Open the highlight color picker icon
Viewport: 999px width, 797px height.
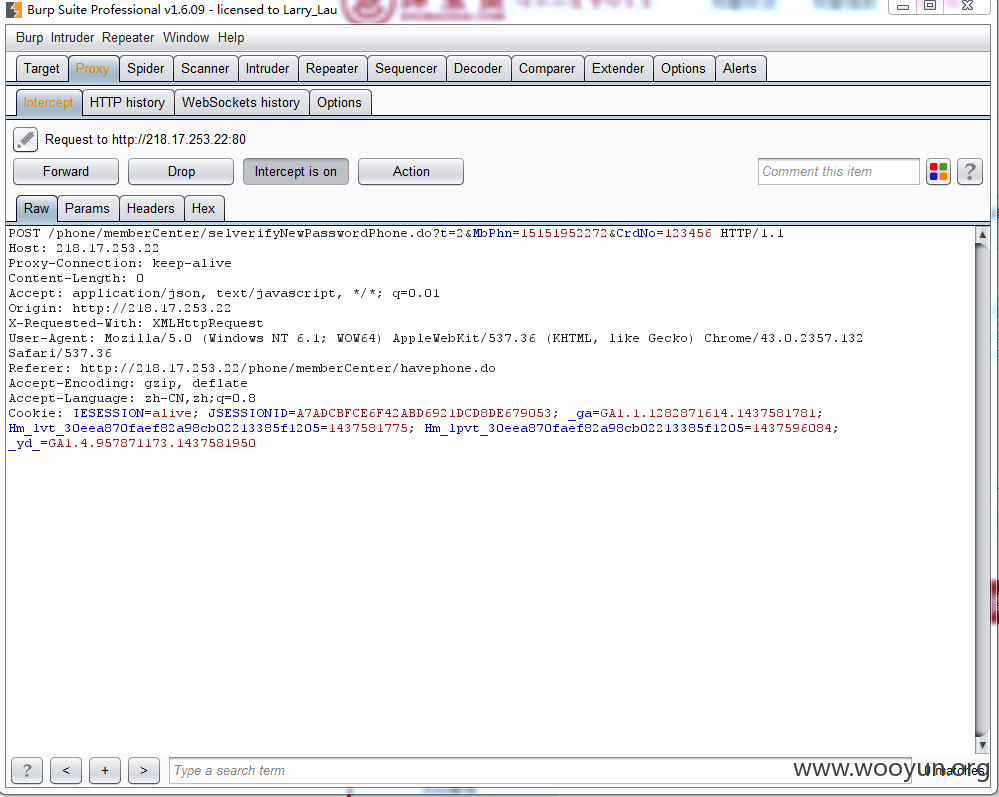[938, 171]
